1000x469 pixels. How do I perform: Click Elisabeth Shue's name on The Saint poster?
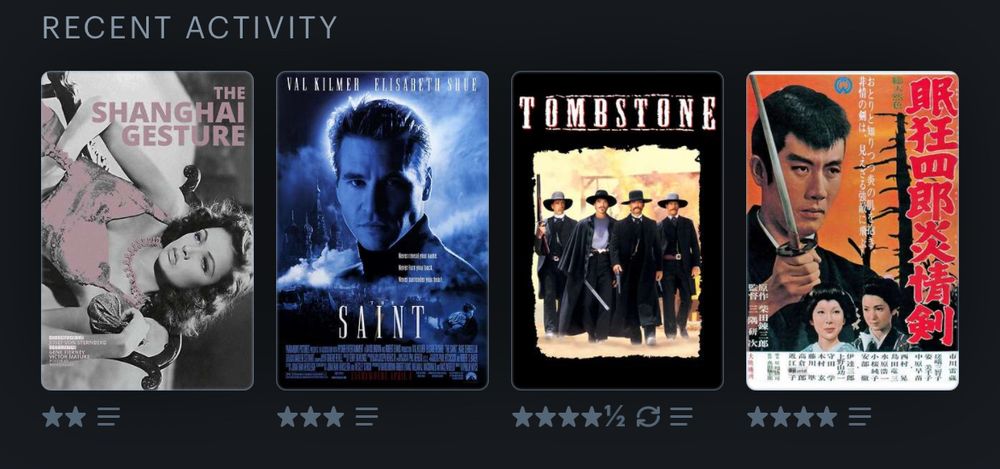426,85
